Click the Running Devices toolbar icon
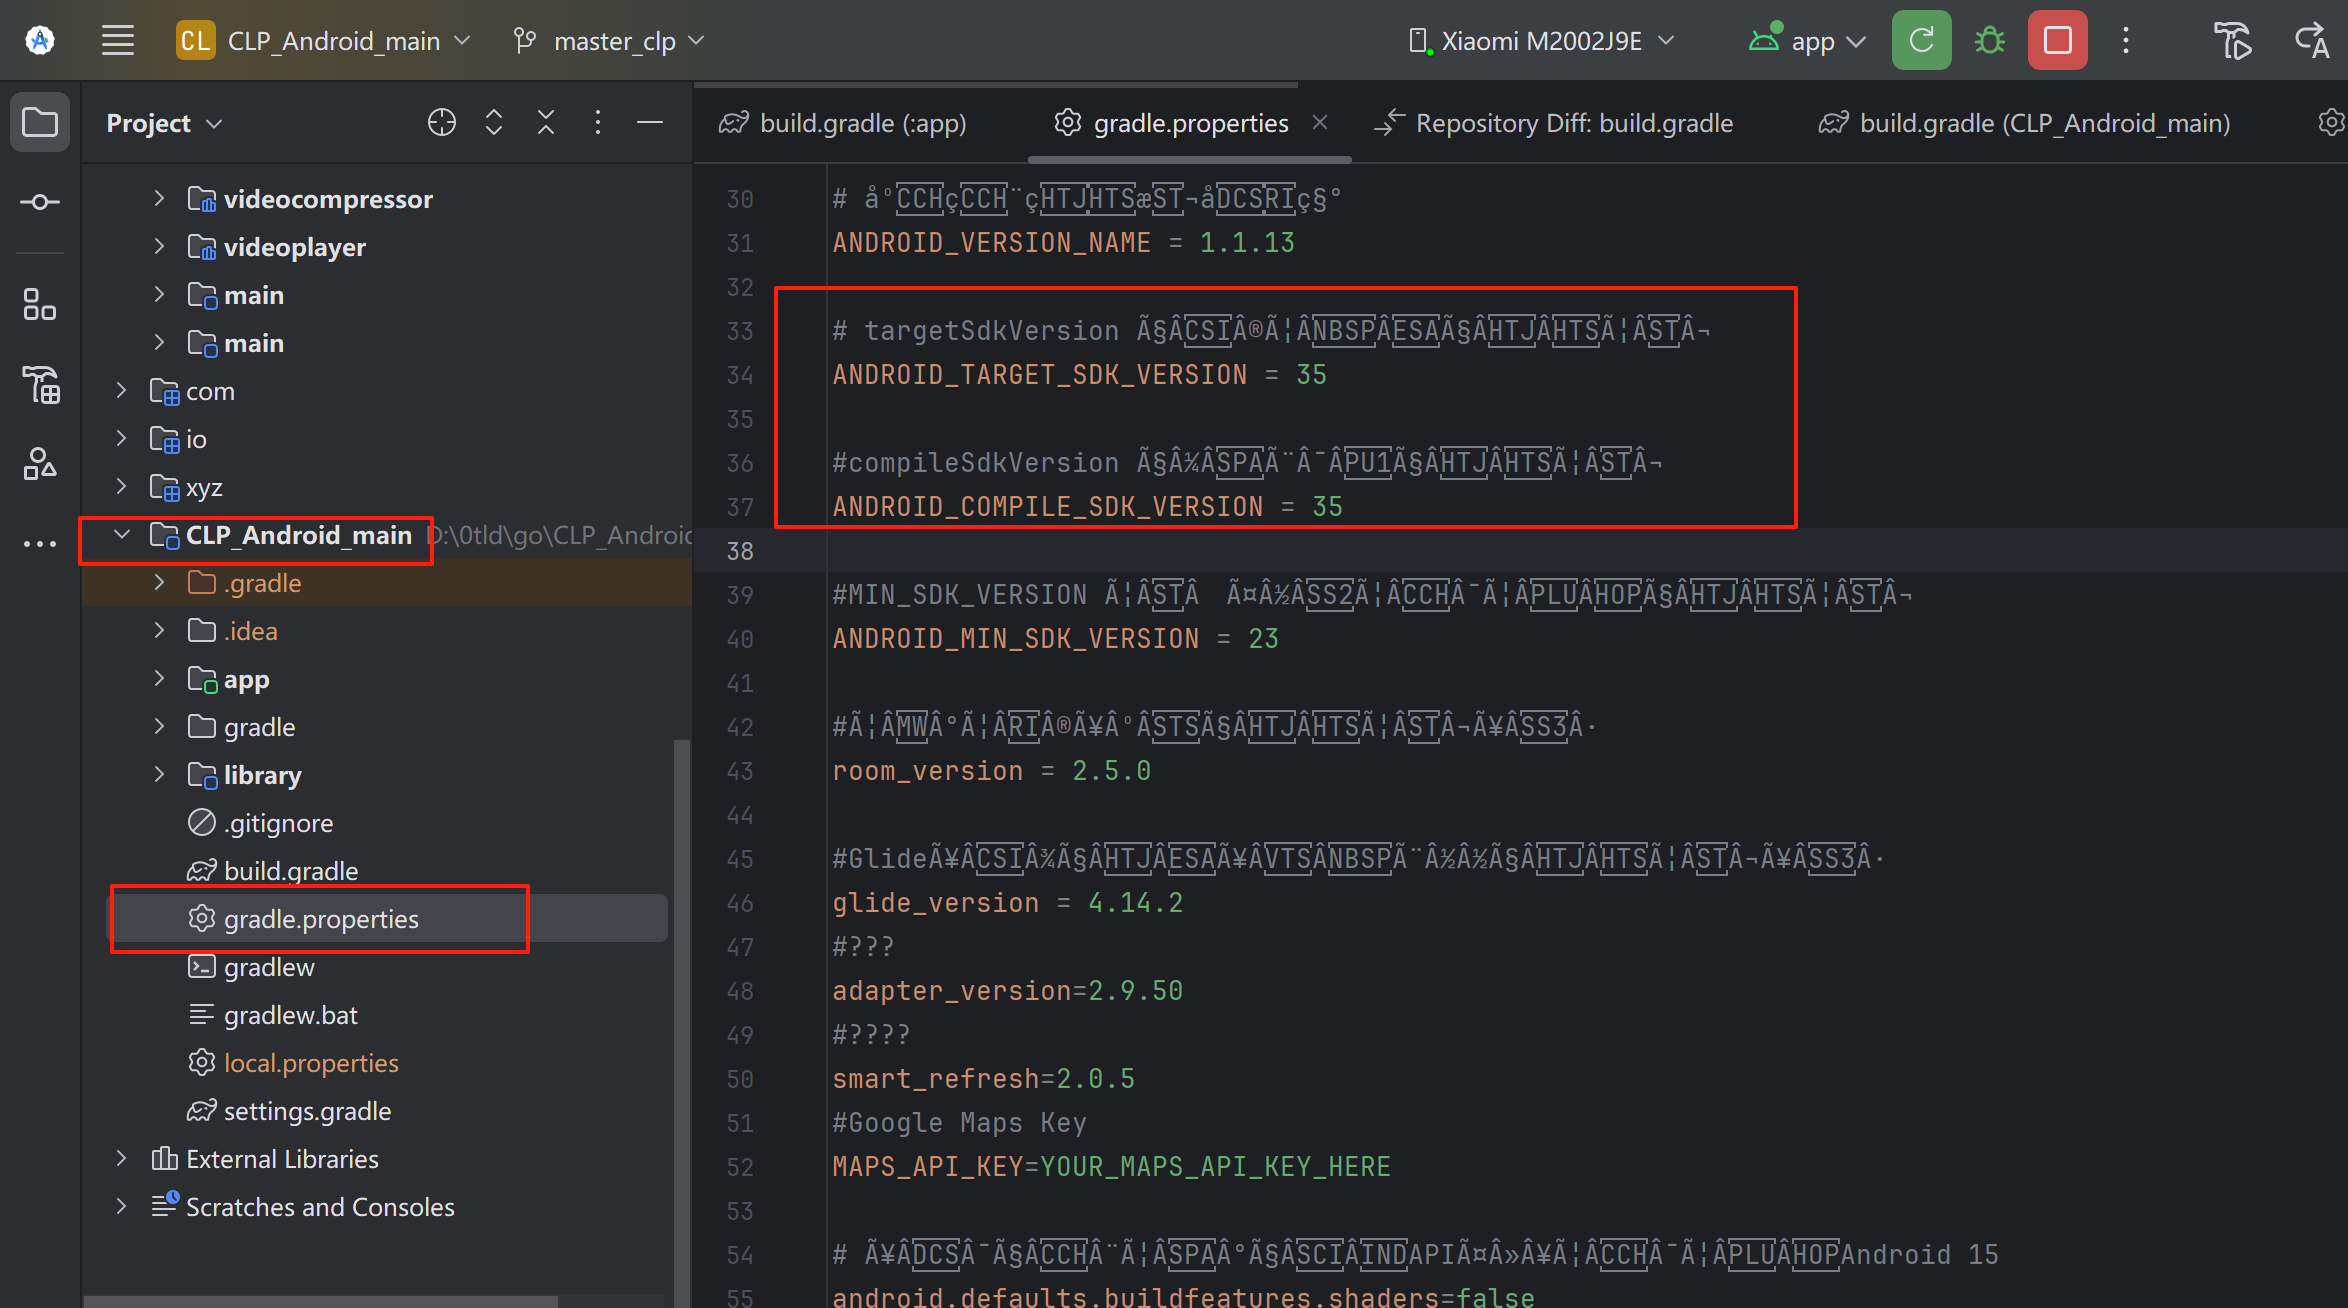The width and height of the screenshot is (2348, 1308). click(x=2232, y=40)
